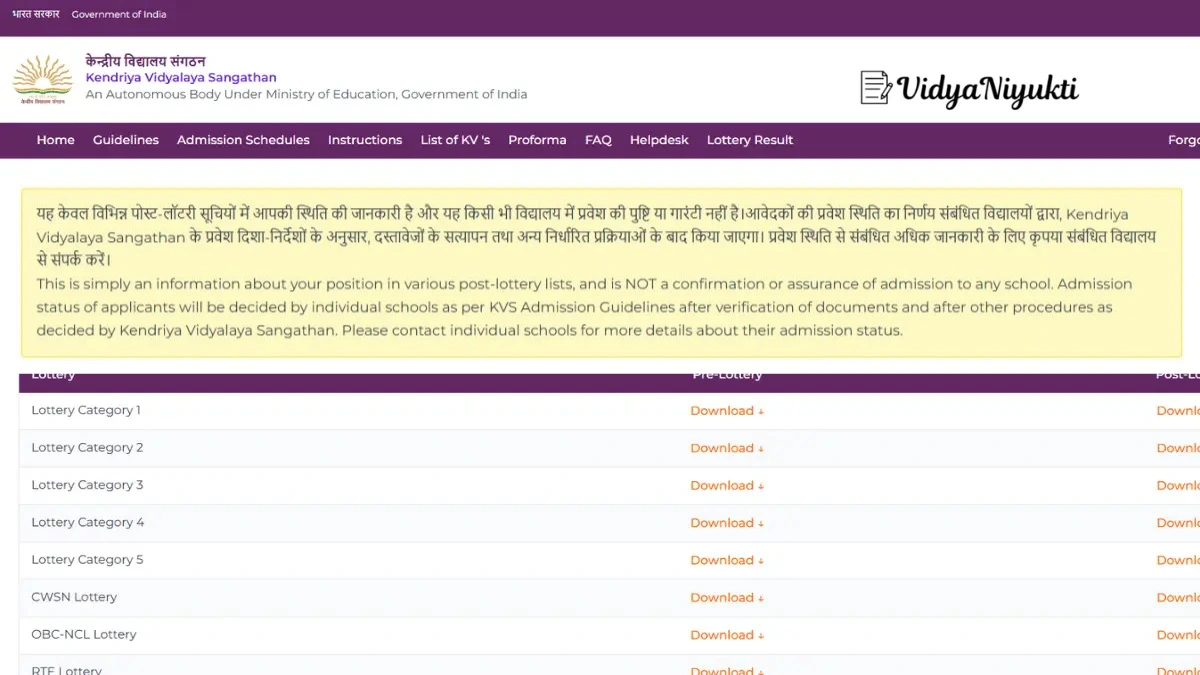Open the Proforma page
Viewport: 1200px width, 675px height.
537,140
